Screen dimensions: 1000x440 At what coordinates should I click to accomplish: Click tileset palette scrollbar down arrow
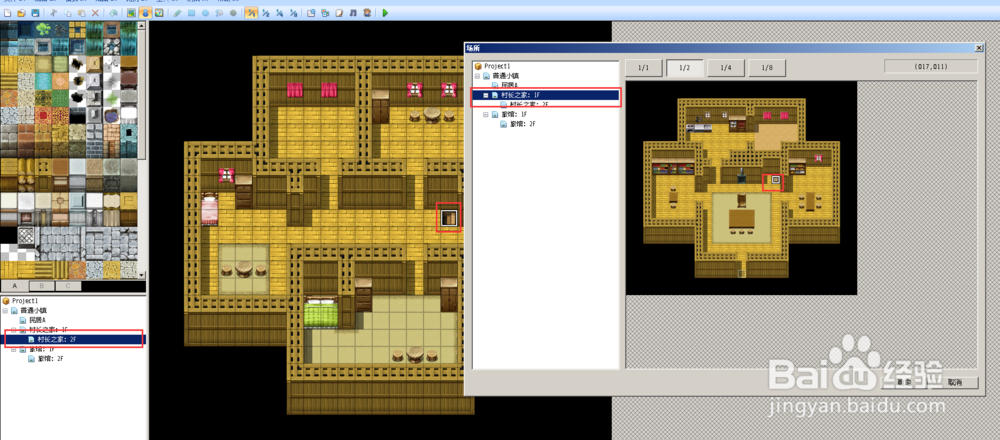[142, 275]
